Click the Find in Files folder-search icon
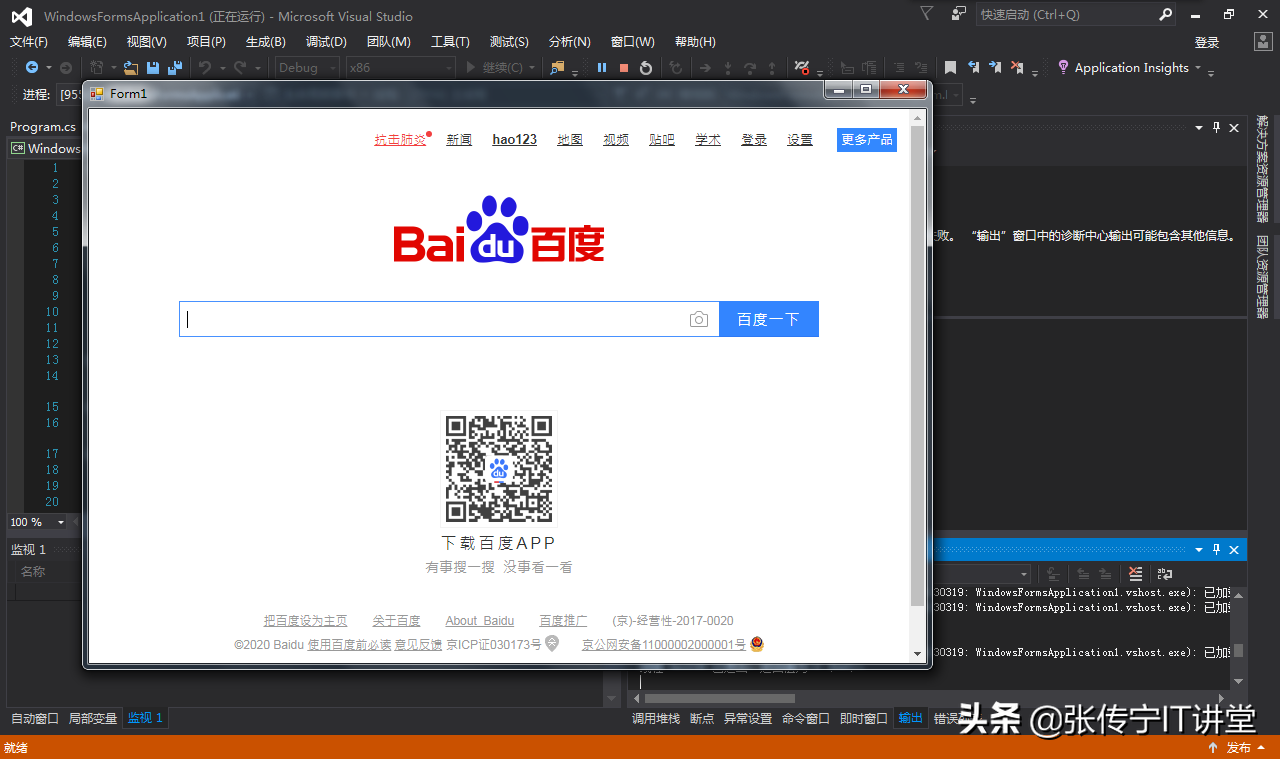The width and height of the screenshot is (1280, 759). [557, 68]
